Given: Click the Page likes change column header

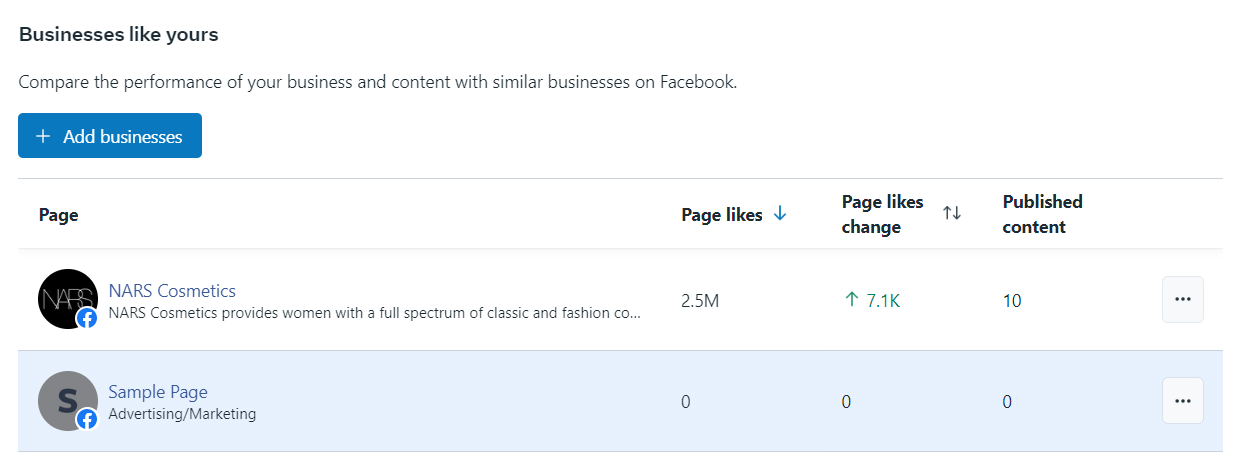Looking at the screenshot, I should (x=883, y=215).
